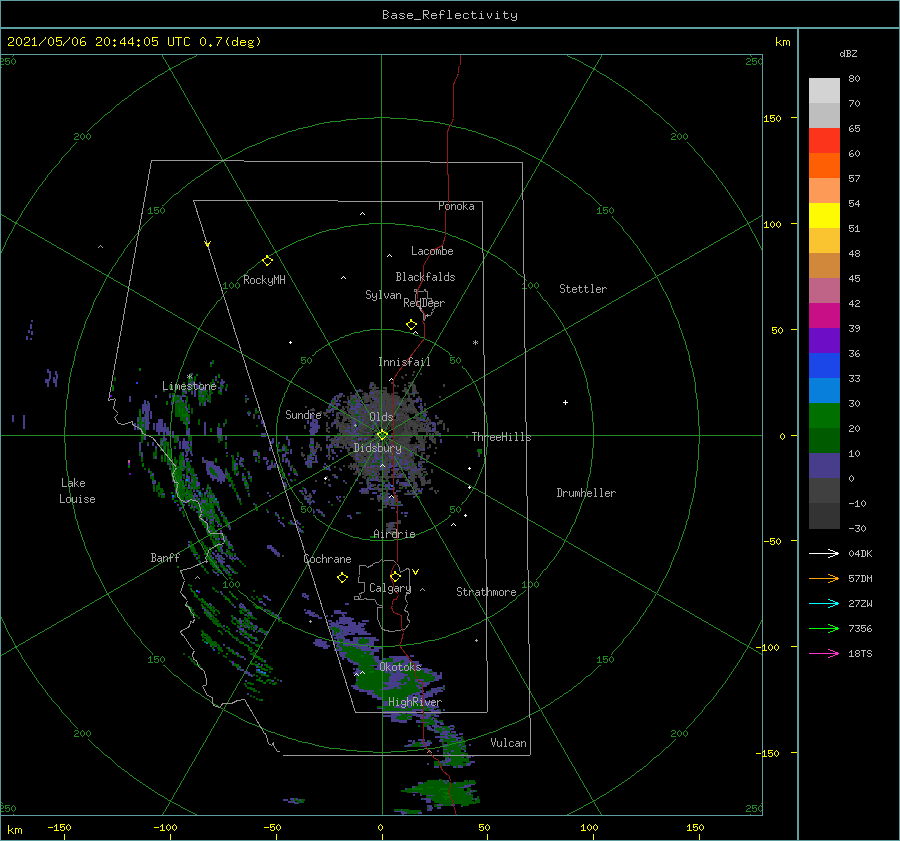Click the Olds city label
The width and height of the screenshot is (900, 841).
pyautogui.click(x=381, y=417)
